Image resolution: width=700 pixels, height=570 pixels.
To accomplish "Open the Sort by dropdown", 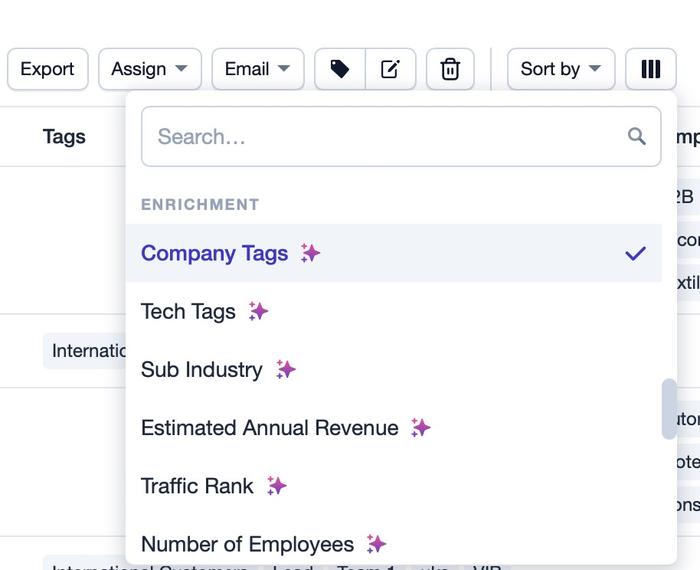I will (x=561, y=69).
